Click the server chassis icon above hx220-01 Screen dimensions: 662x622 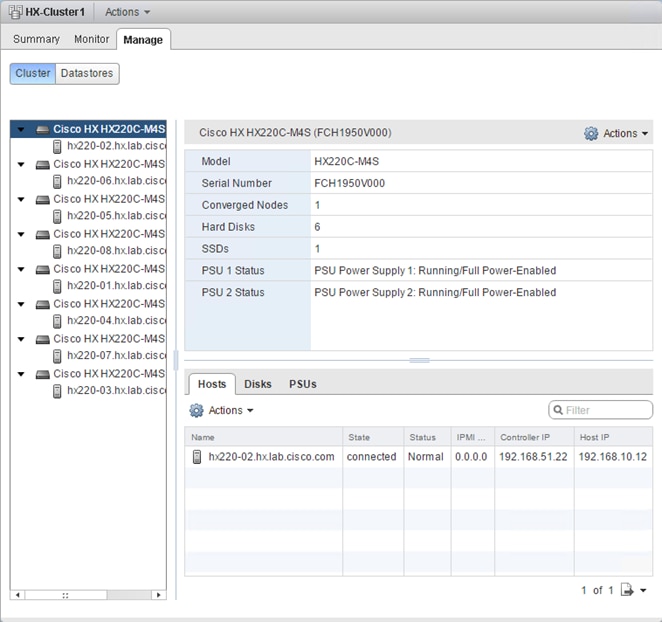43,270
